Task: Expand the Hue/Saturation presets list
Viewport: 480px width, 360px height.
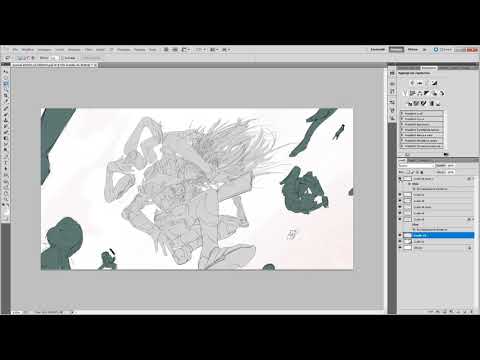Action: point(402,130)
